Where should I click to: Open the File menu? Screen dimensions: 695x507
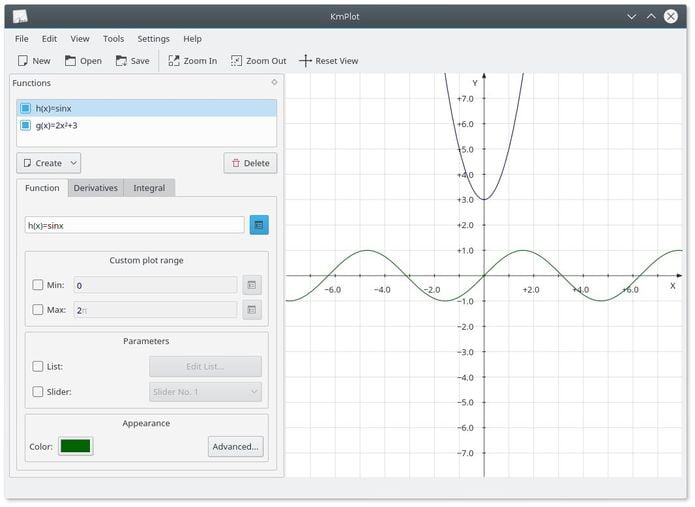point(22,39)
